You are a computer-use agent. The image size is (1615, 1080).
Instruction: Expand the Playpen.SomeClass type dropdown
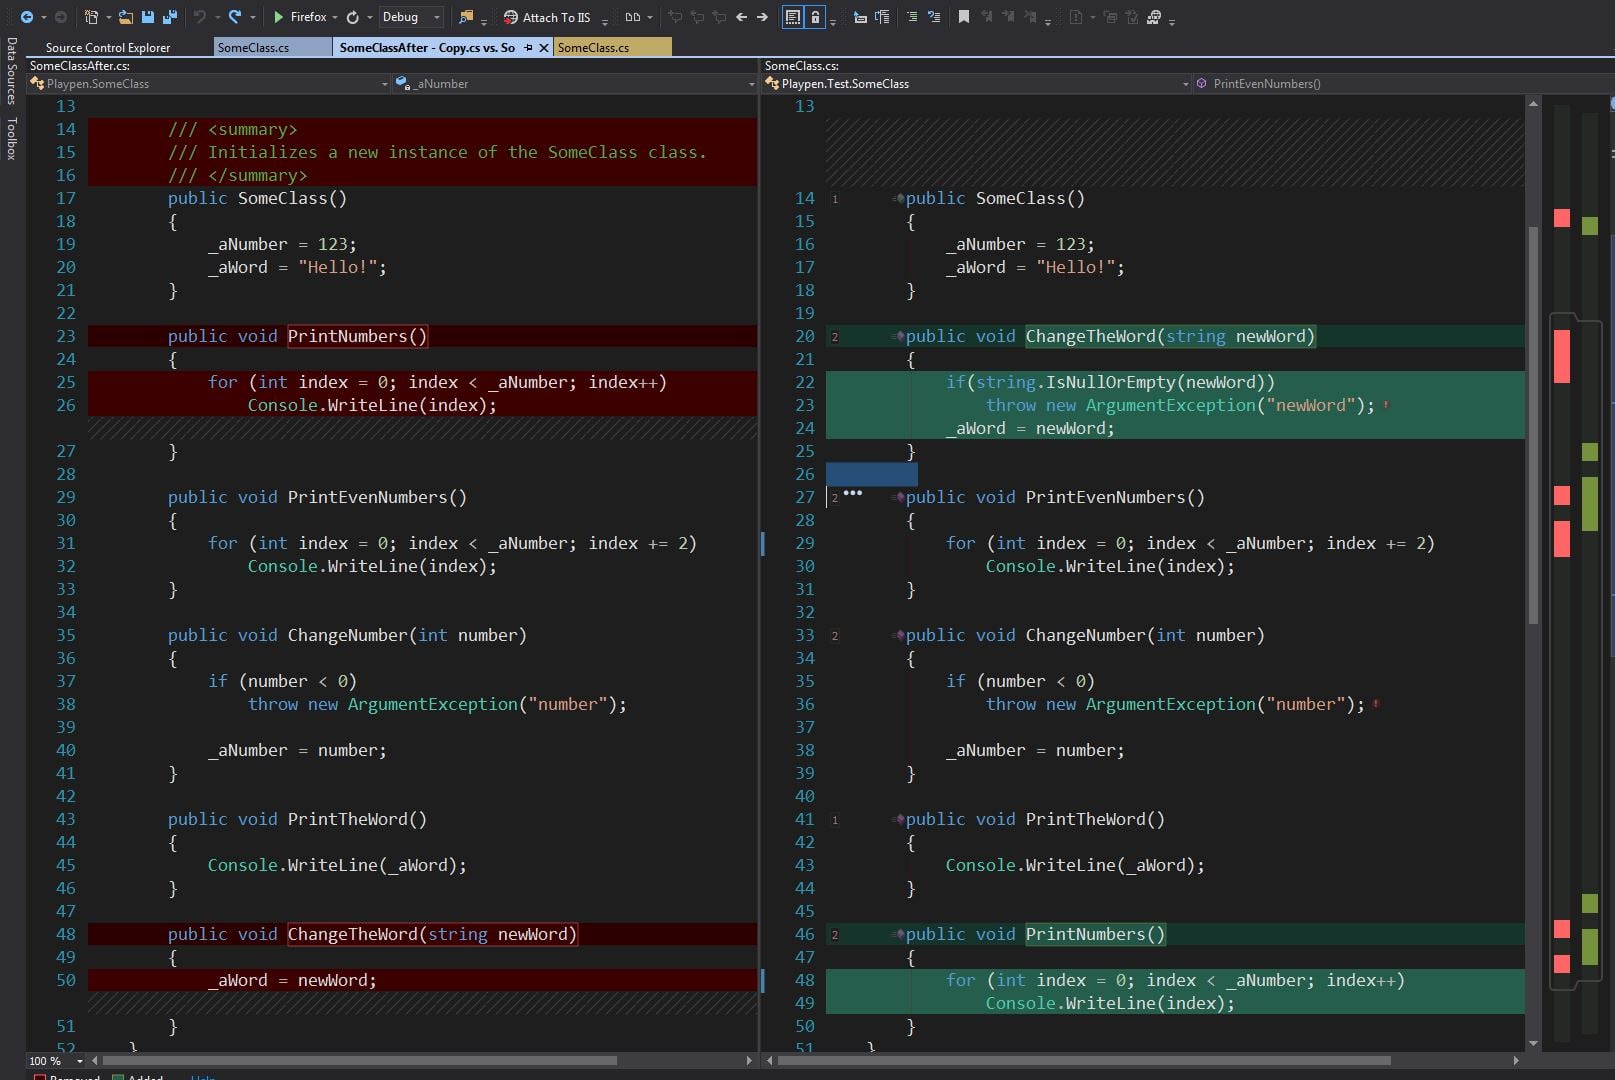pyautogui.click(x=384, y=84)
